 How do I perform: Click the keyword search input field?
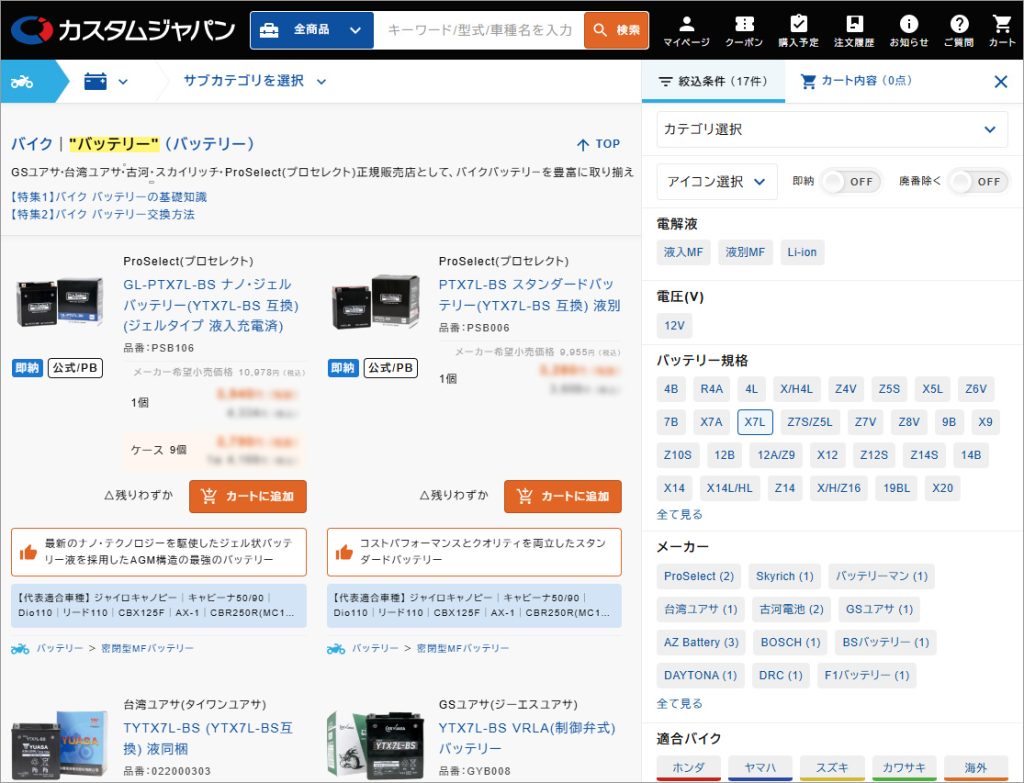(x=479, y=30)
